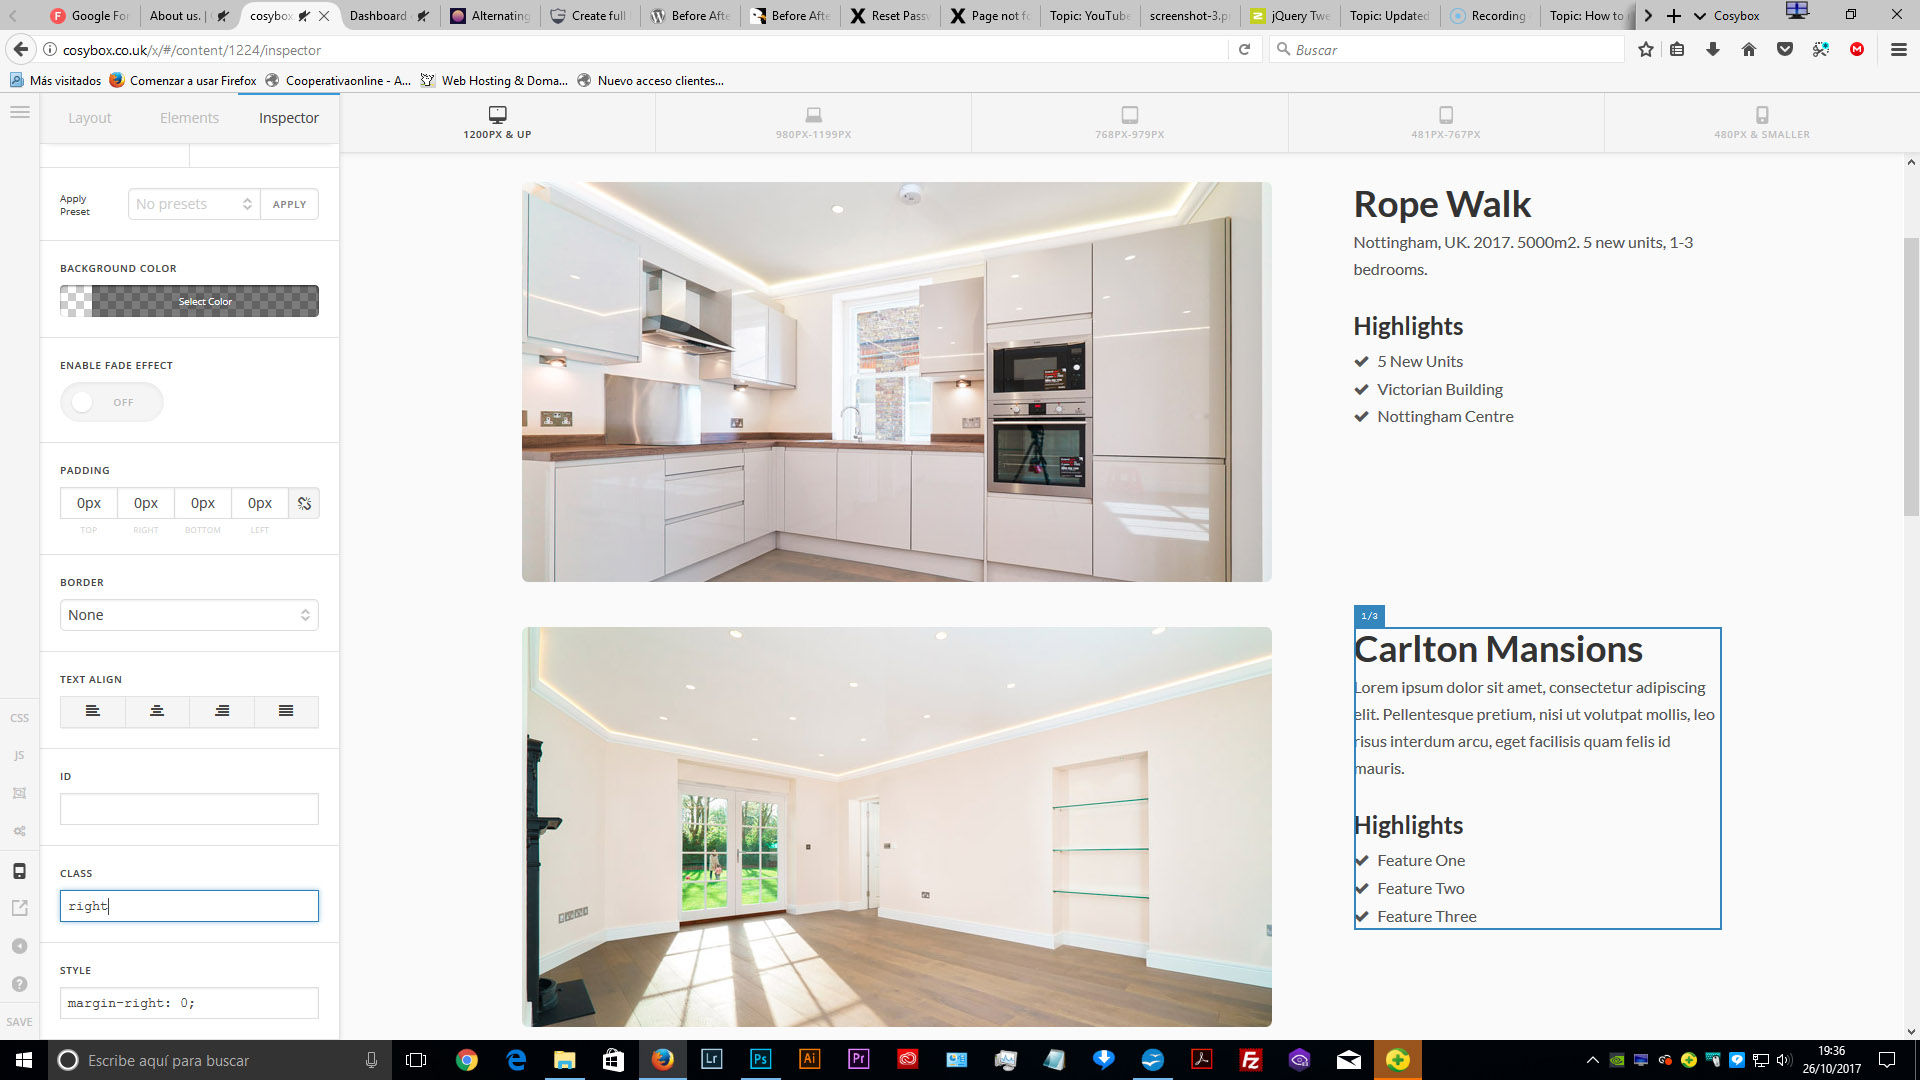Image resolution: width=1920 pixels, height=1080 pixels.
Task: Click the external link view-site icon
Action: [19, 908]
